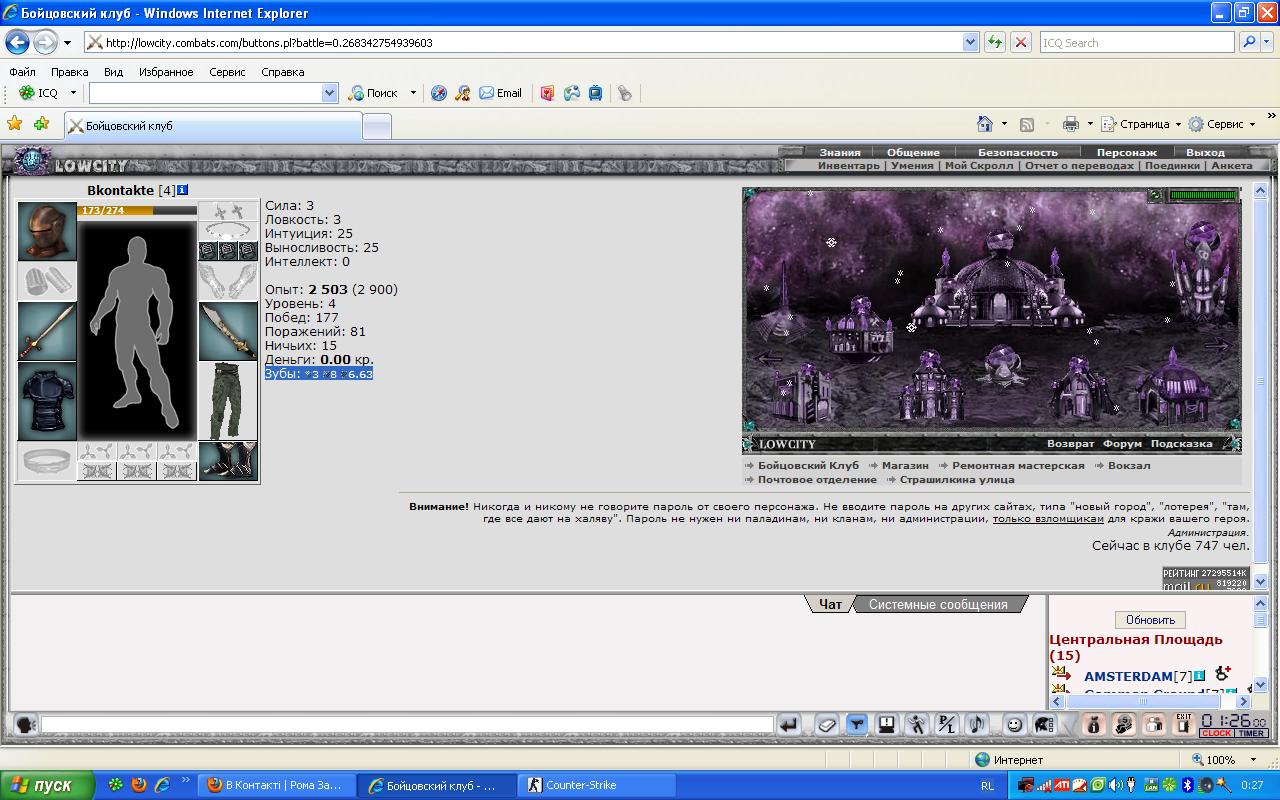Click the Выход menu item
Viewport: 1280px width, 800px height.
1205,153
